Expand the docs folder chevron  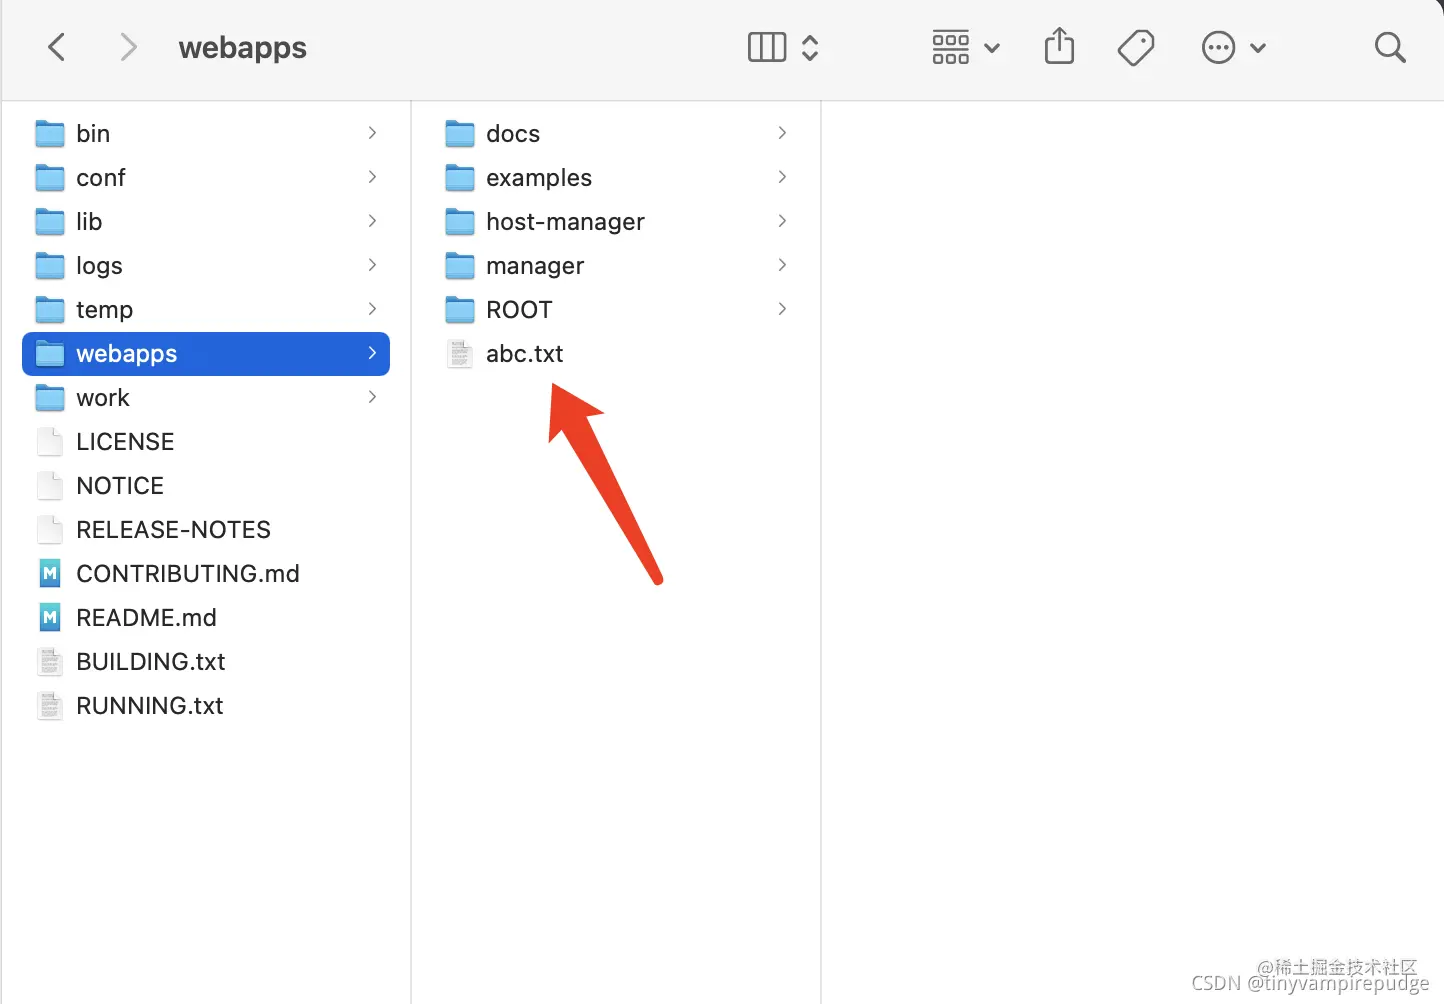click(782, 133)
